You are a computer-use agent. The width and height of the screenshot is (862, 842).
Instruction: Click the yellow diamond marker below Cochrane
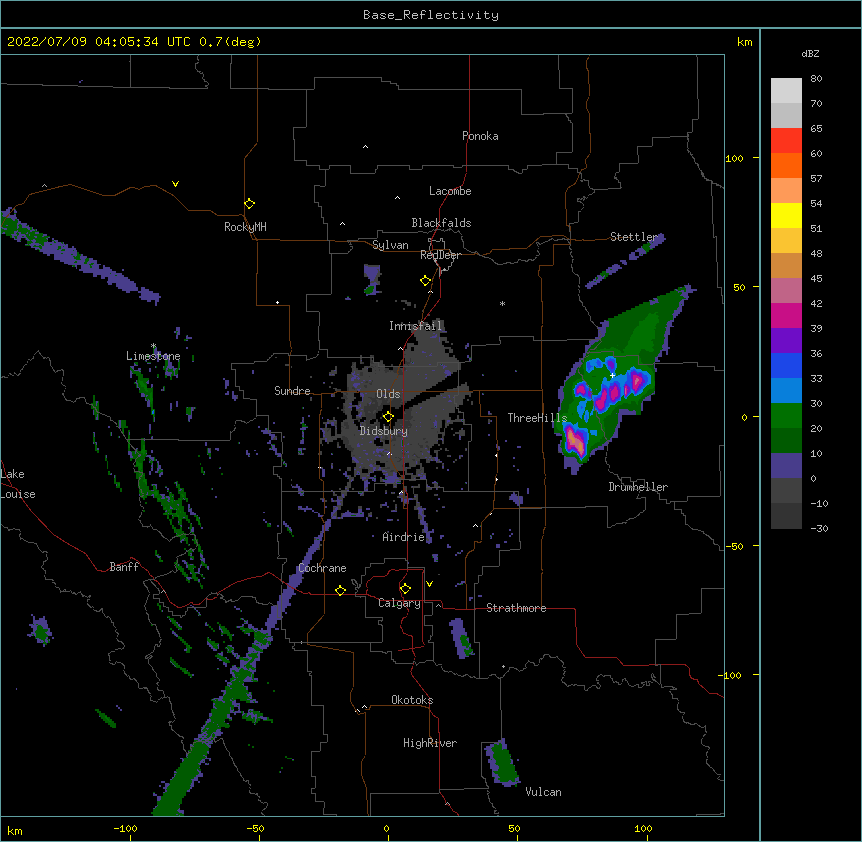[x=340, y=590]
